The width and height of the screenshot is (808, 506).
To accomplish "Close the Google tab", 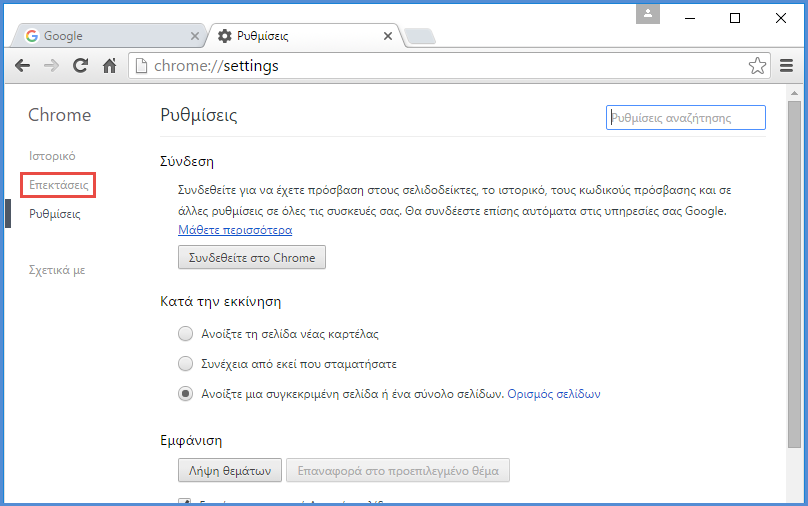I will click(x=195, y=36).
